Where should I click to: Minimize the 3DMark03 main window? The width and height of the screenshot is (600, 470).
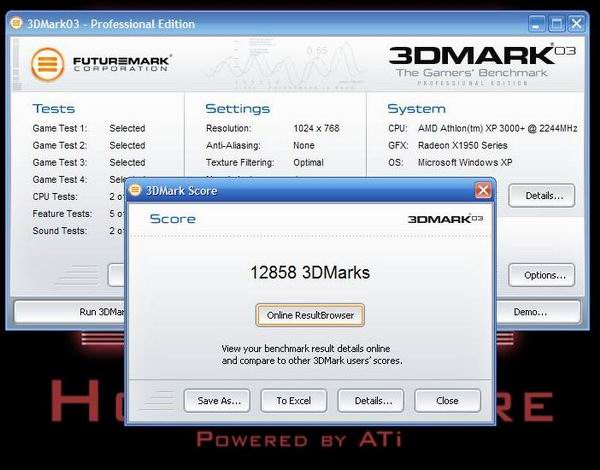coord(536,24)
